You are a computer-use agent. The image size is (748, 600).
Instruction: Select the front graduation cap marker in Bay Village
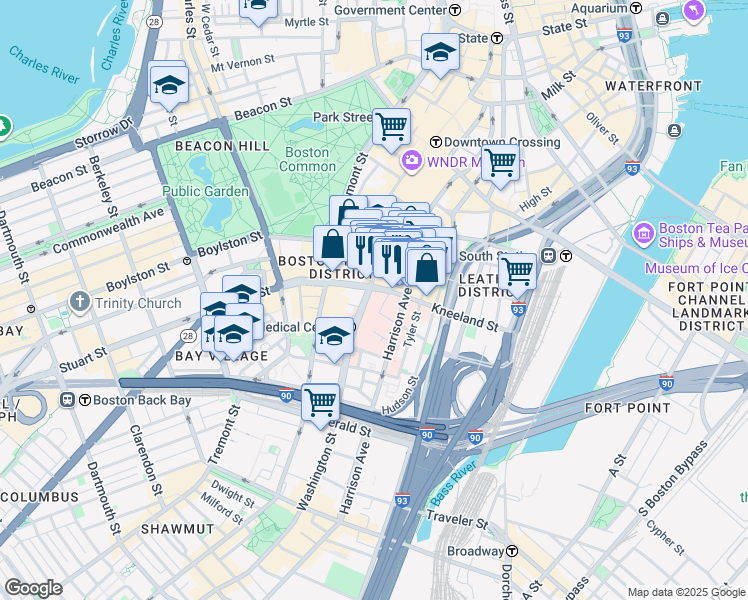click(x=233, y=334)
